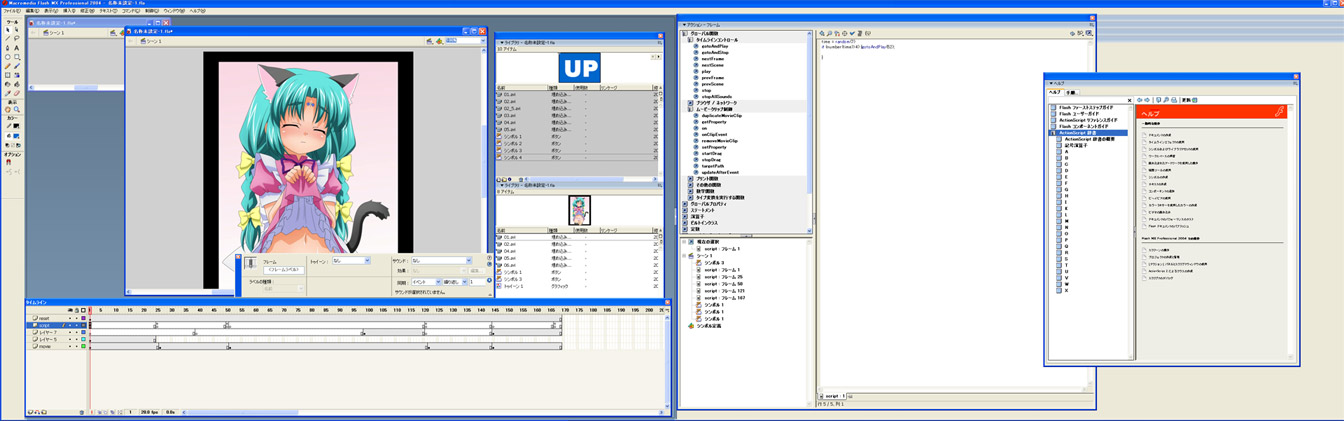Lock the movie layer
The width and height of the screenshot is (1344, 421).
[77, 347]
